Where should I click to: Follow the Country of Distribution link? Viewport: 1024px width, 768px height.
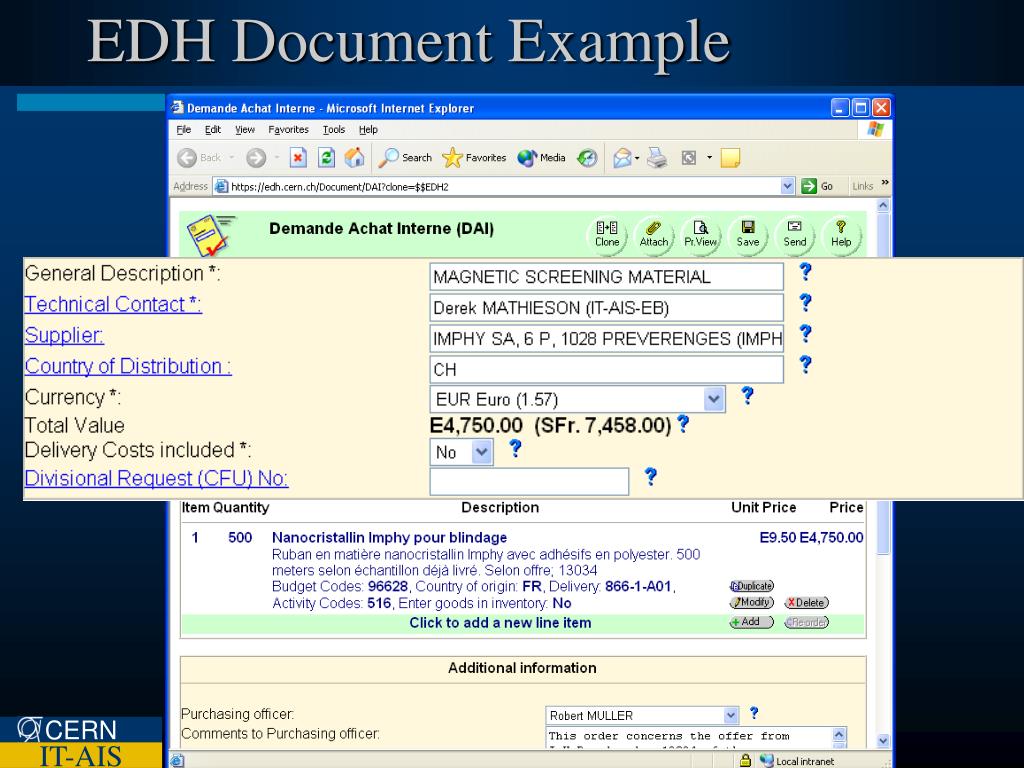(128, 366)
